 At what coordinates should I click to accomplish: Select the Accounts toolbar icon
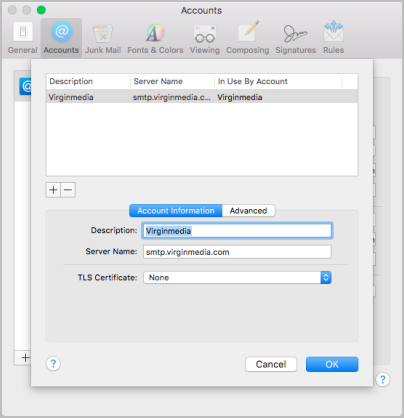tap(61, 38)
